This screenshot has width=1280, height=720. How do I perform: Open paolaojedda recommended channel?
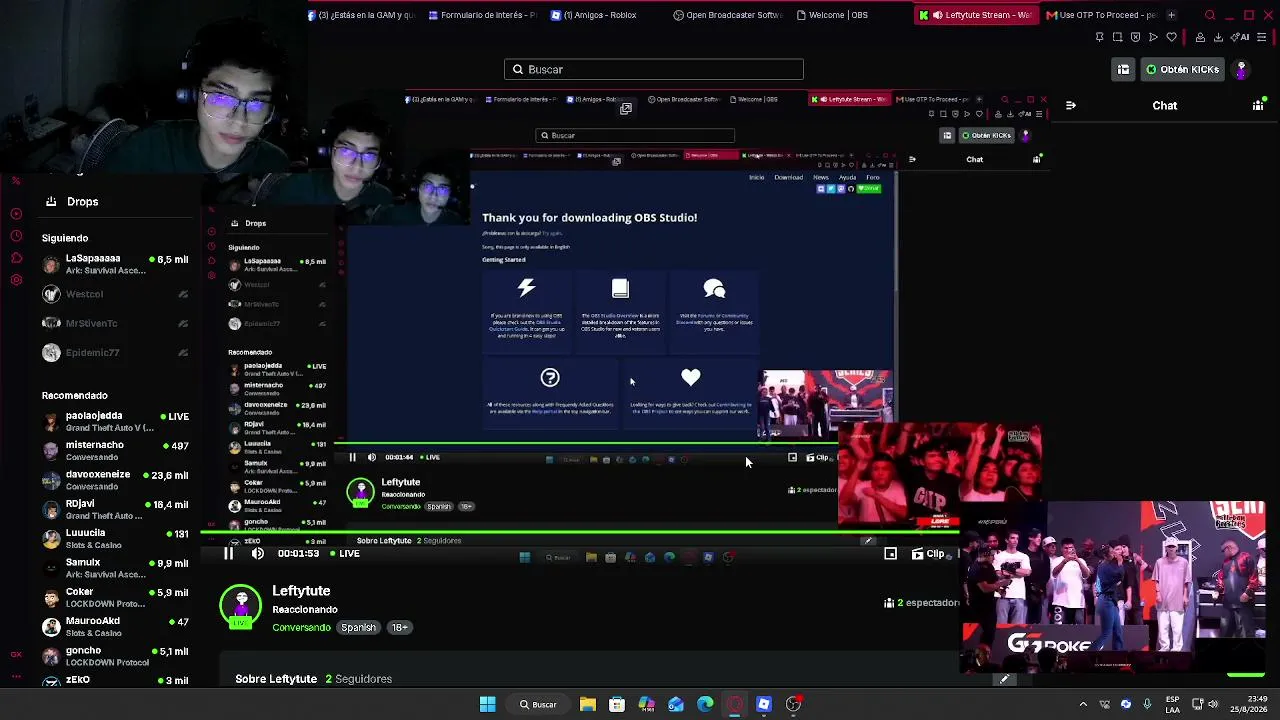(115, 421)
